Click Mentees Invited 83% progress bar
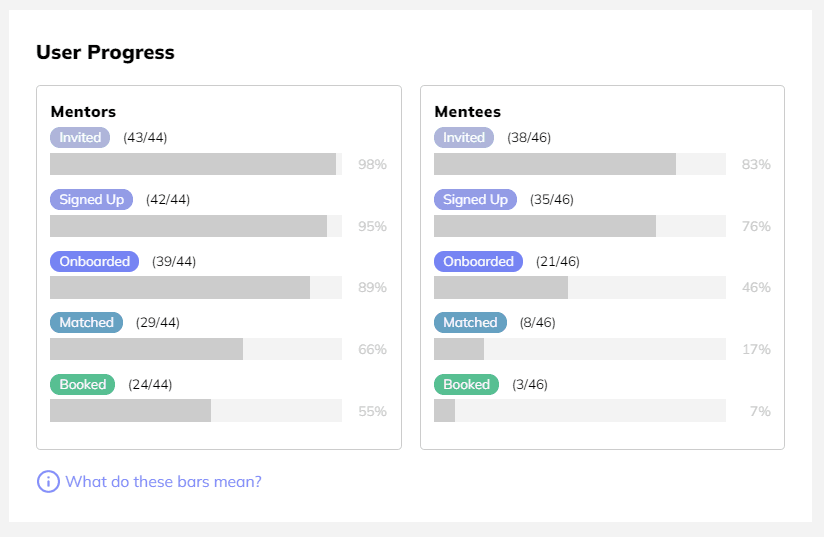Viewport: 824px width, 537px height. click(580, 164)
